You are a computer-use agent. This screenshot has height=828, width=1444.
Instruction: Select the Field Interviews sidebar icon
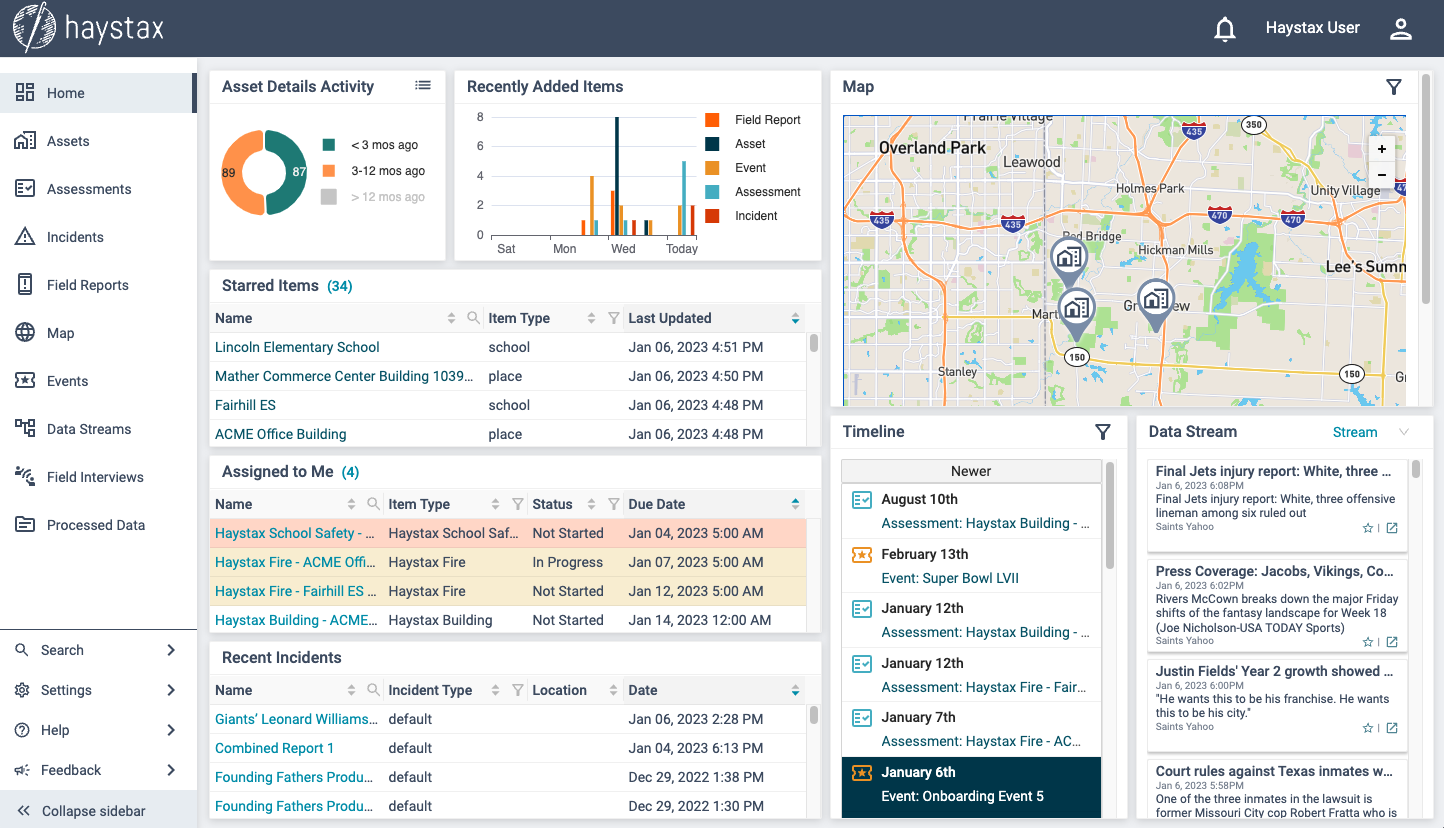coord(25,477)
